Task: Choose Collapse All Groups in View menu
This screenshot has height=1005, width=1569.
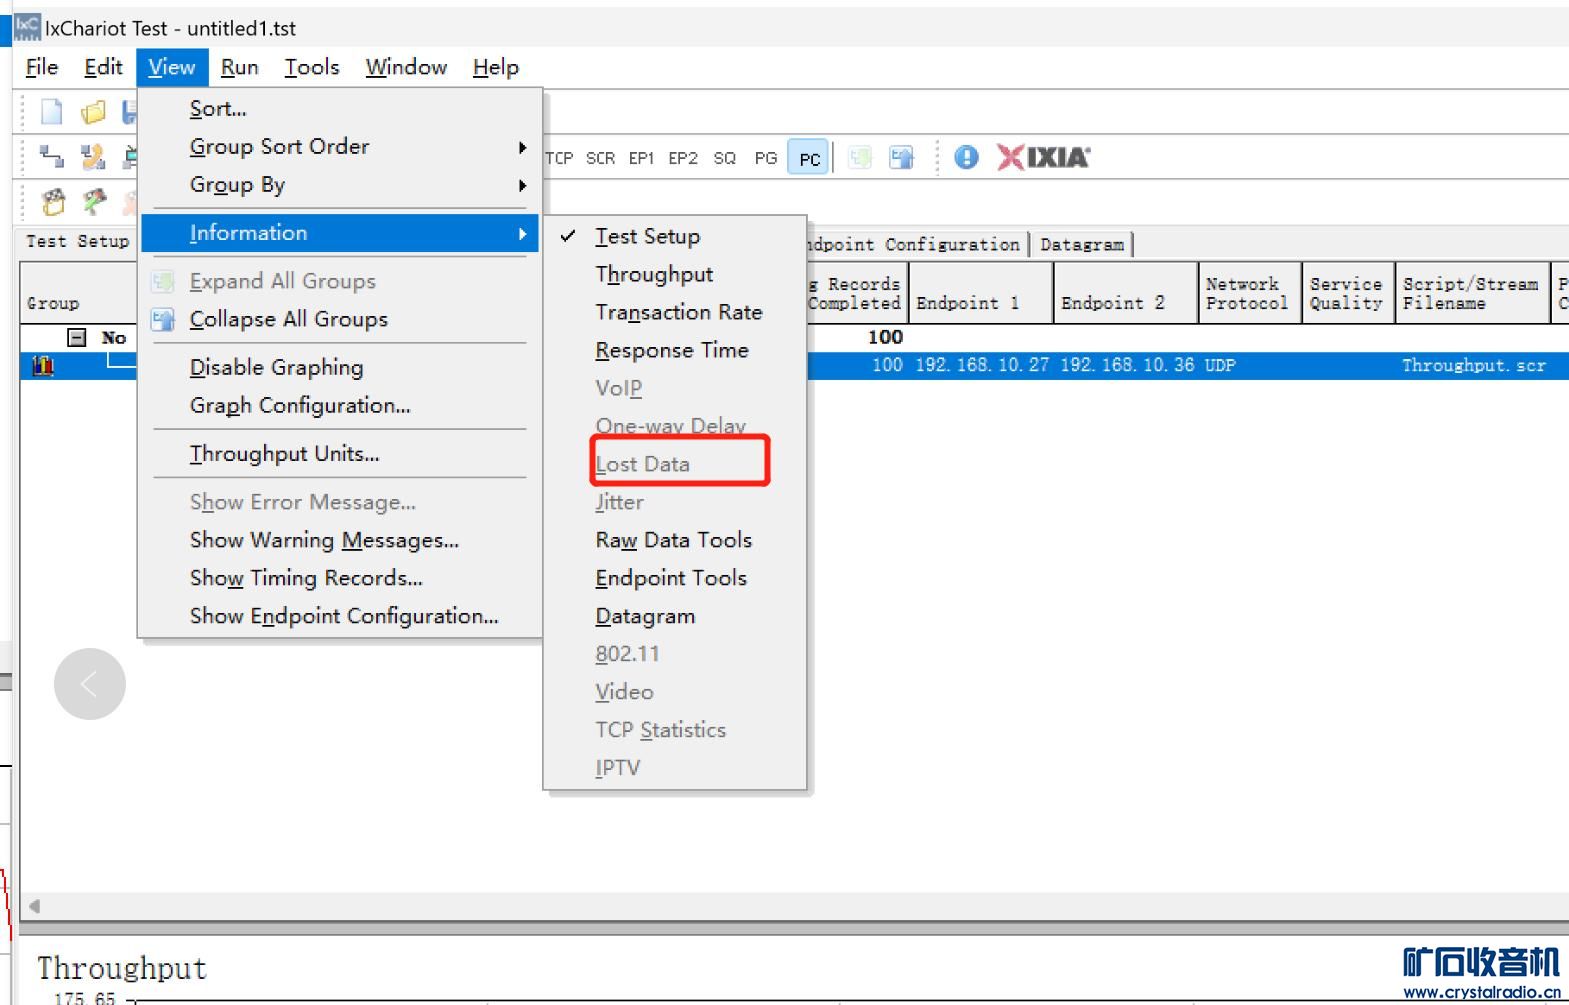Action: [x=340, y=320]
